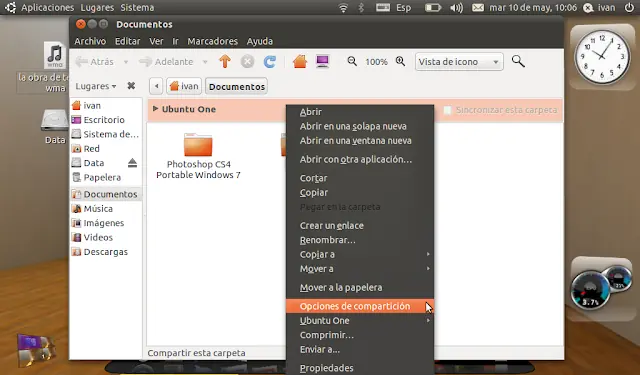Open the Aplicaciones panel menu
The width and height of the screenshot is (640, 375).
(x=47, y=7)
